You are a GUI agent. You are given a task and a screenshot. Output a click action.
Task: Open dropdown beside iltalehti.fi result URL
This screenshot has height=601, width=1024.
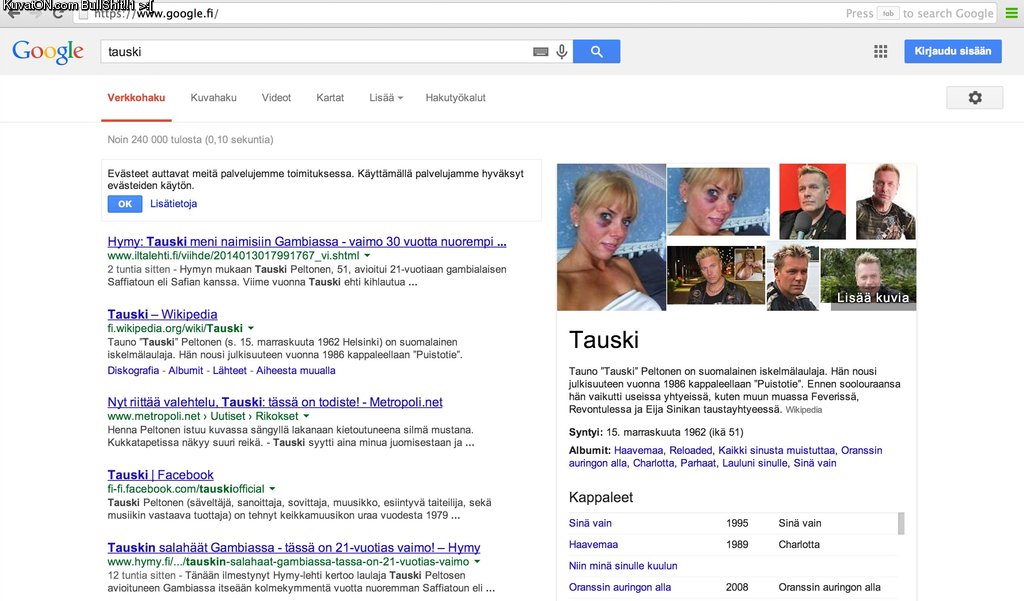pyautogui.click(x=367, y=256)
